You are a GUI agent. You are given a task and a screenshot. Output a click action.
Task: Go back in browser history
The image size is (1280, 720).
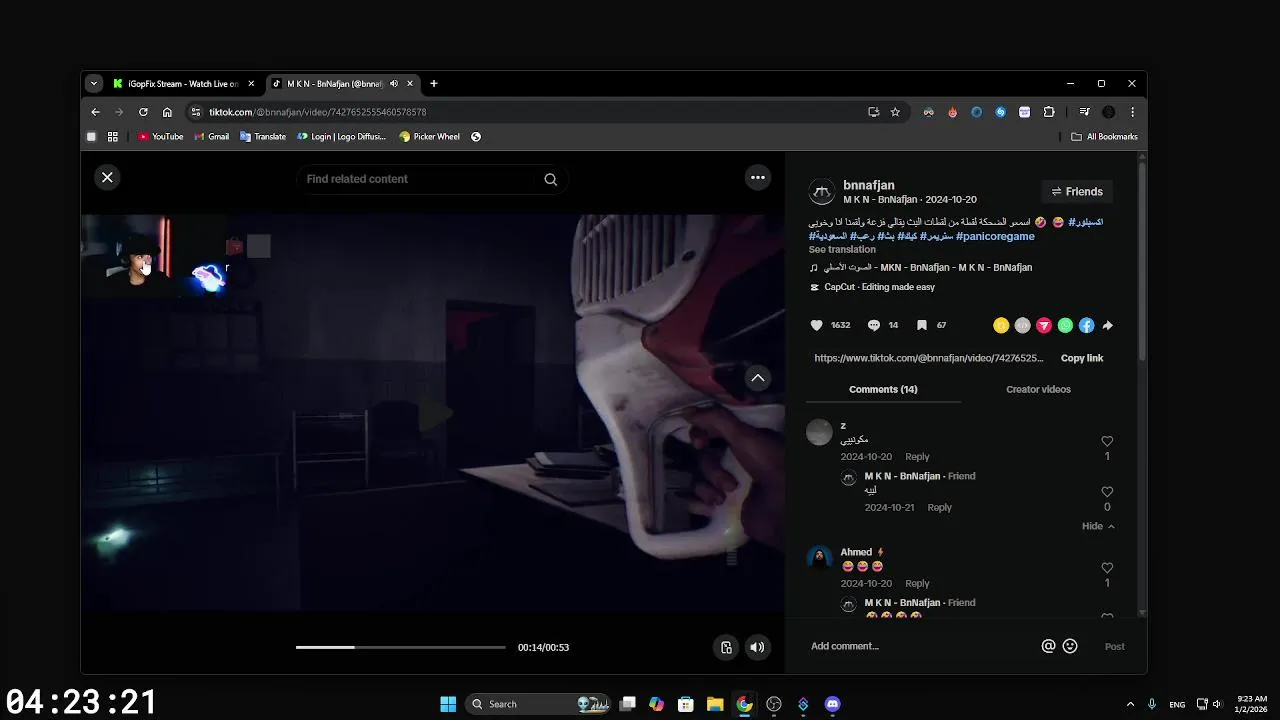point(95,112)
